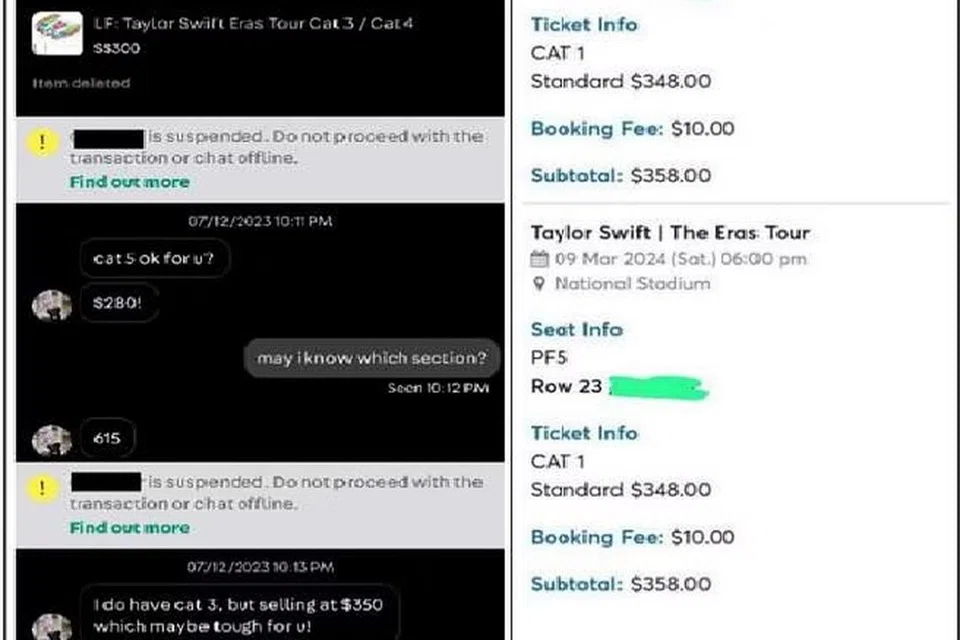Select the 'may i know which section?' message bubble

[372, 358]
